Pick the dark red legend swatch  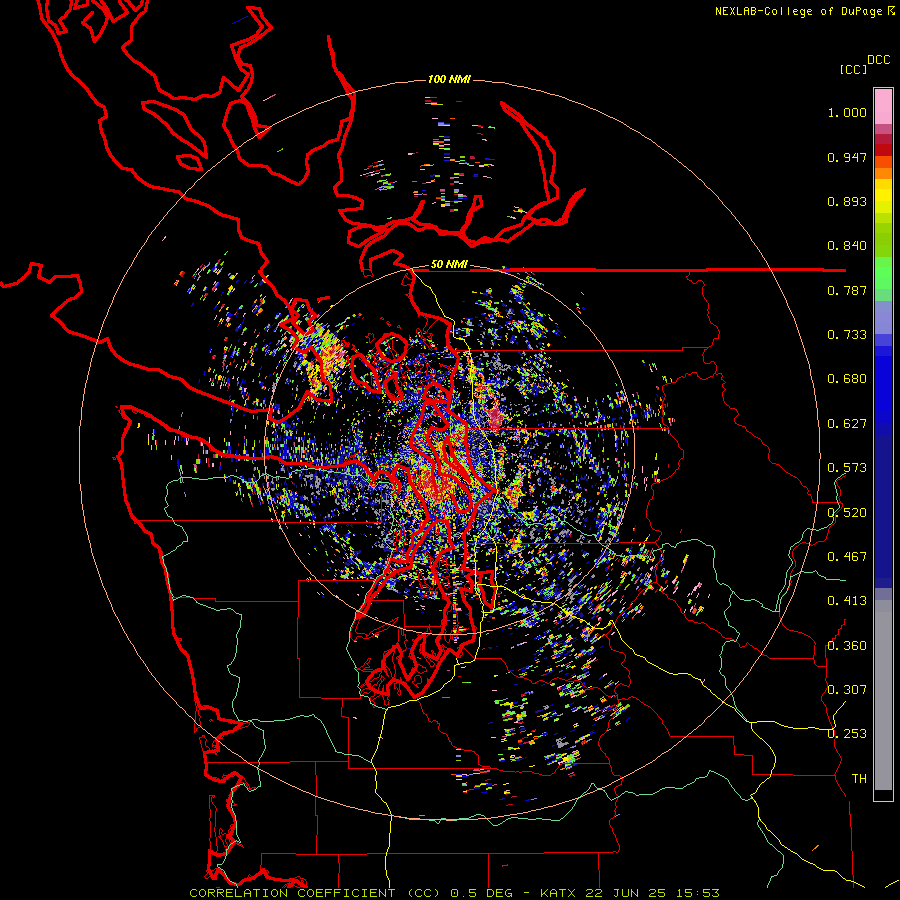tap(883, 150)
